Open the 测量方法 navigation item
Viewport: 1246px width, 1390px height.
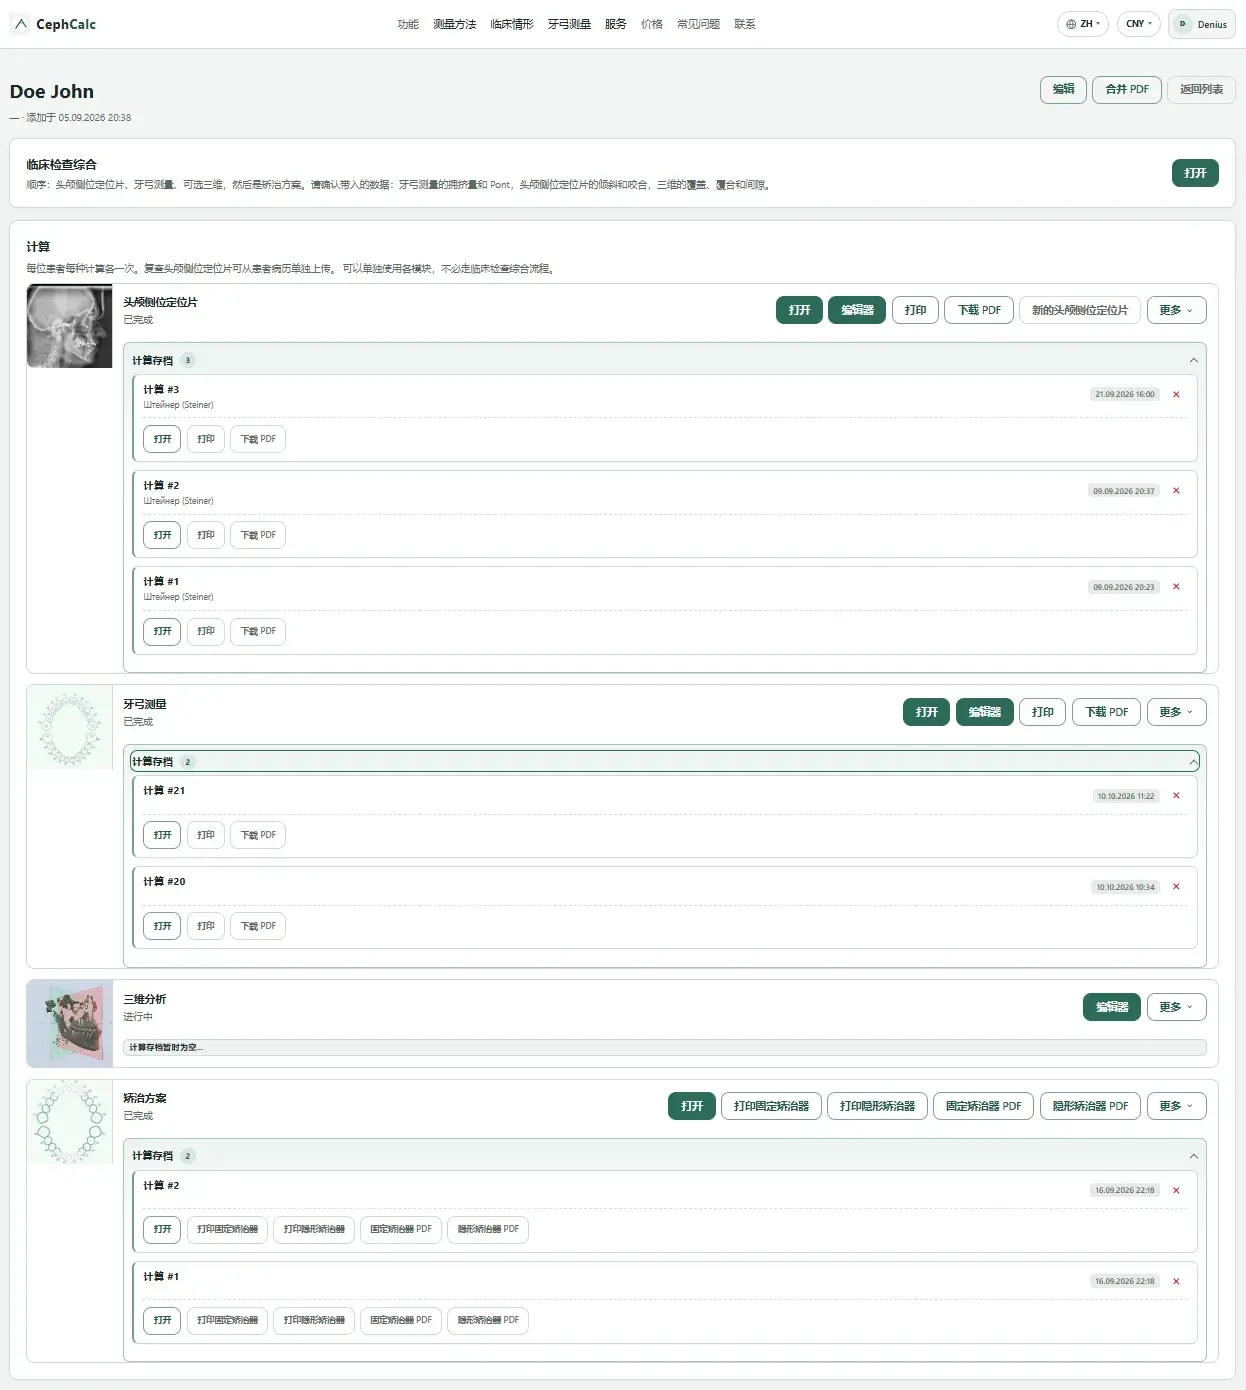pos(455,24)
